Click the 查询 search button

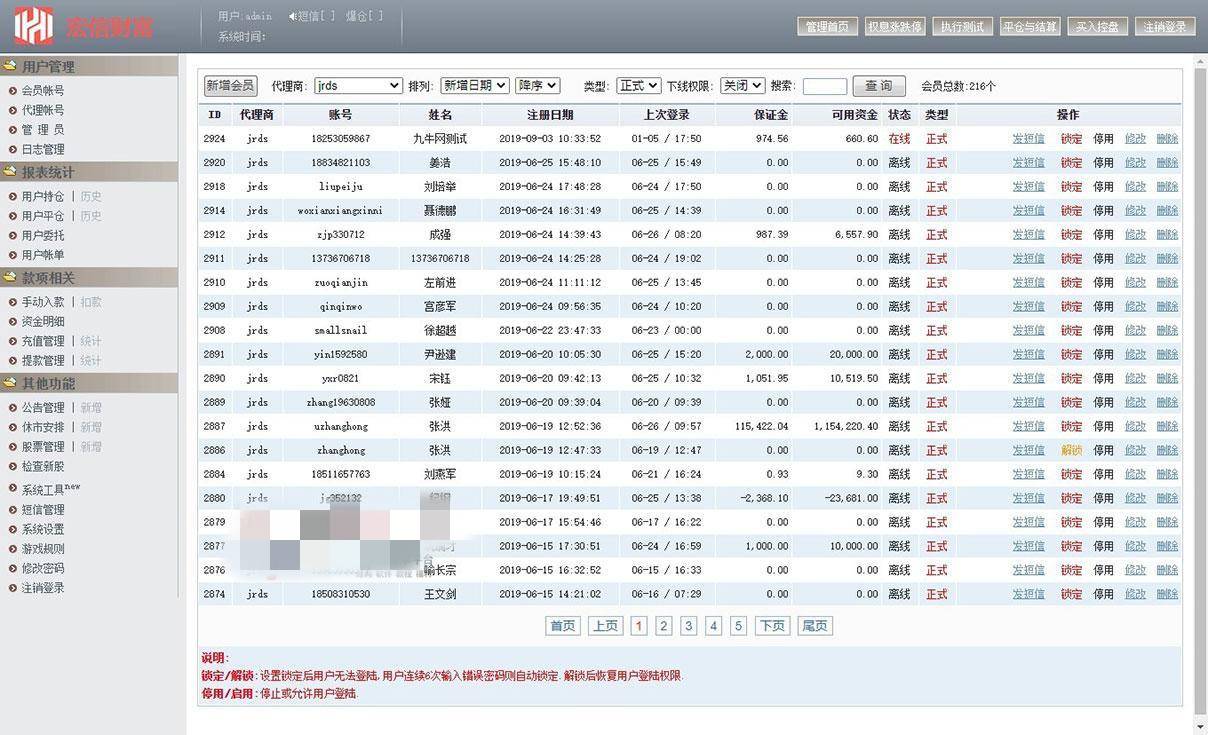coord(877,86)
